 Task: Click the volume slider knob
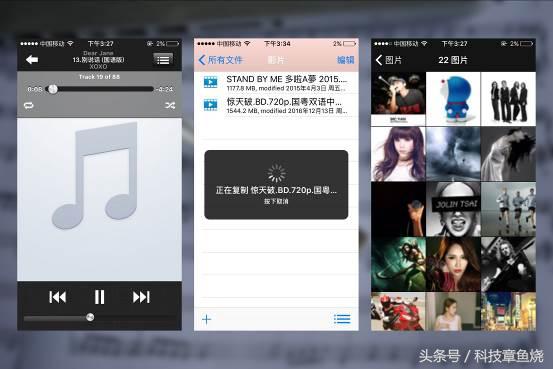click(x=90, y=317)
